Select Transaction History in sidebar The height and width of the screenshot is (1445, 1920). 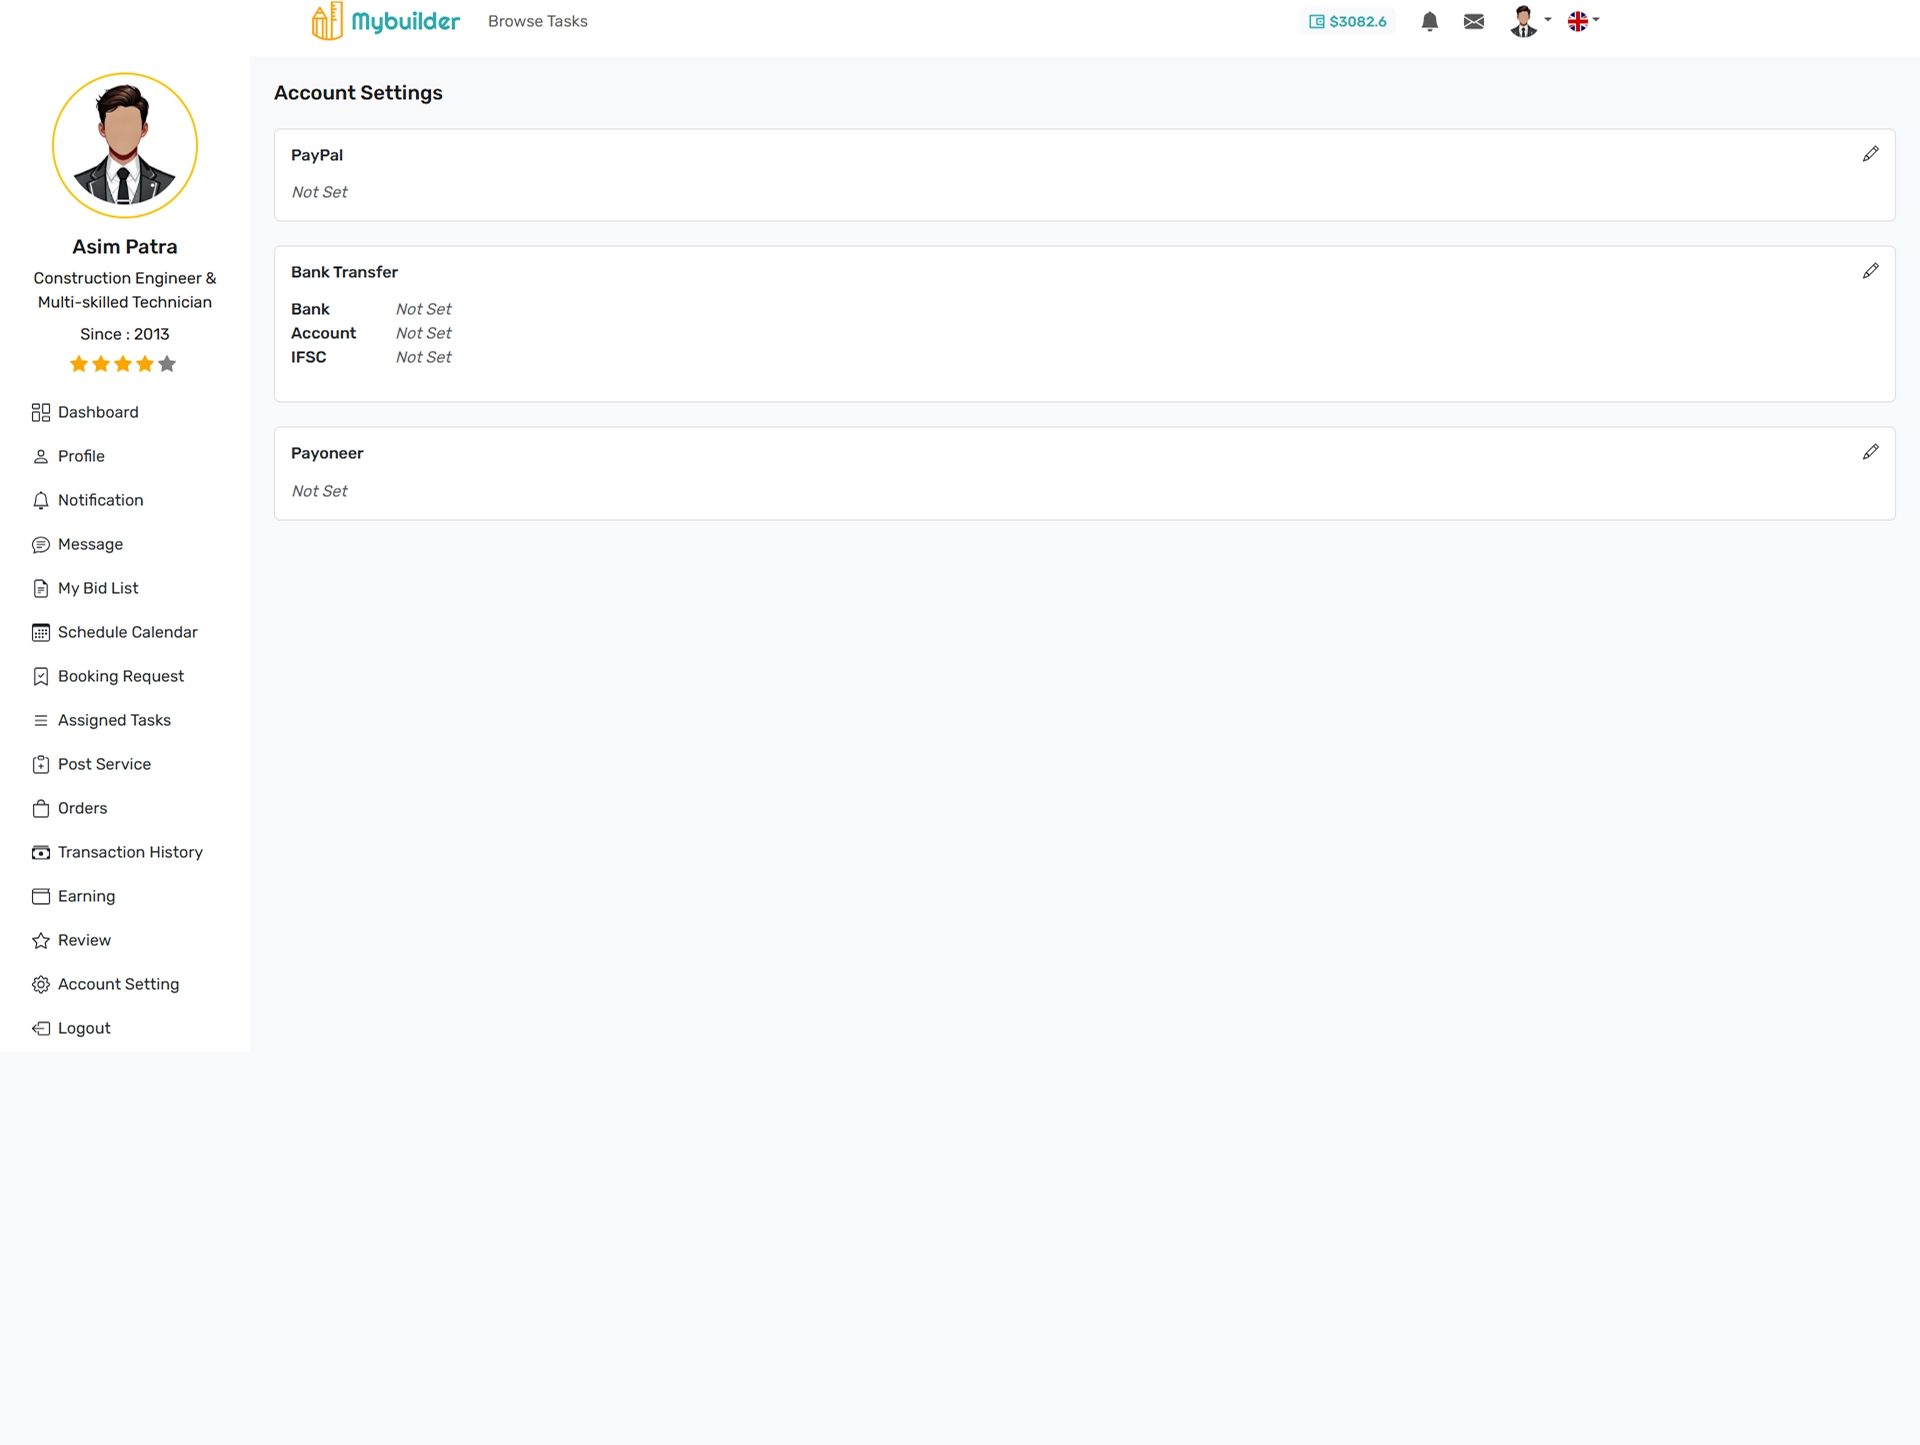pos(129,852)
